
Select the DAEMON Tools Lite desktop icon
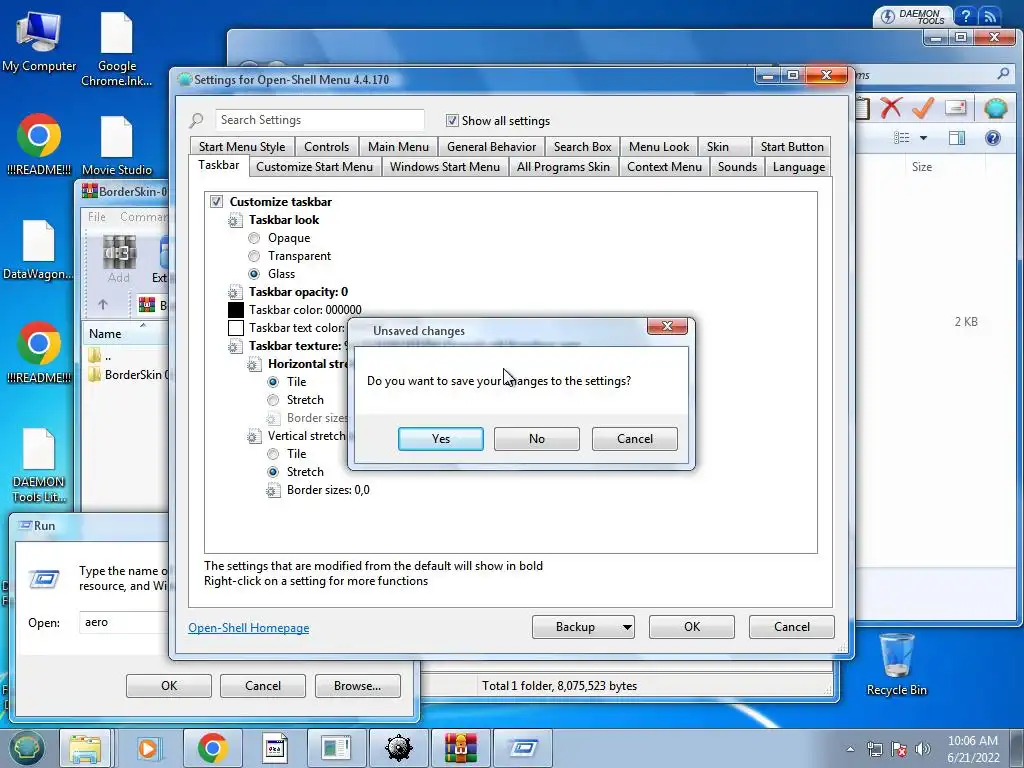coord(39,466)
